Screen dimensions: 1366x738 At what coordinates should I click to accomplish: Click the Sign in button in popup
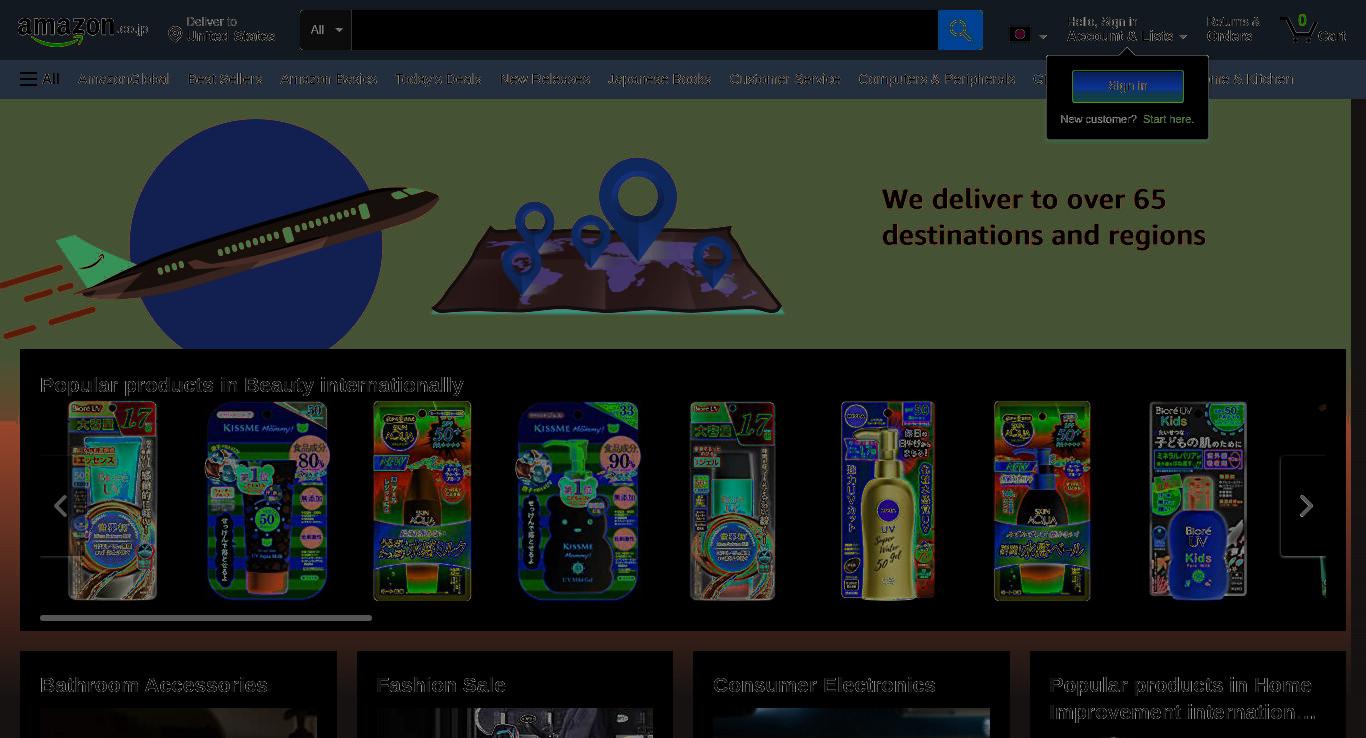coord(1127,86)
